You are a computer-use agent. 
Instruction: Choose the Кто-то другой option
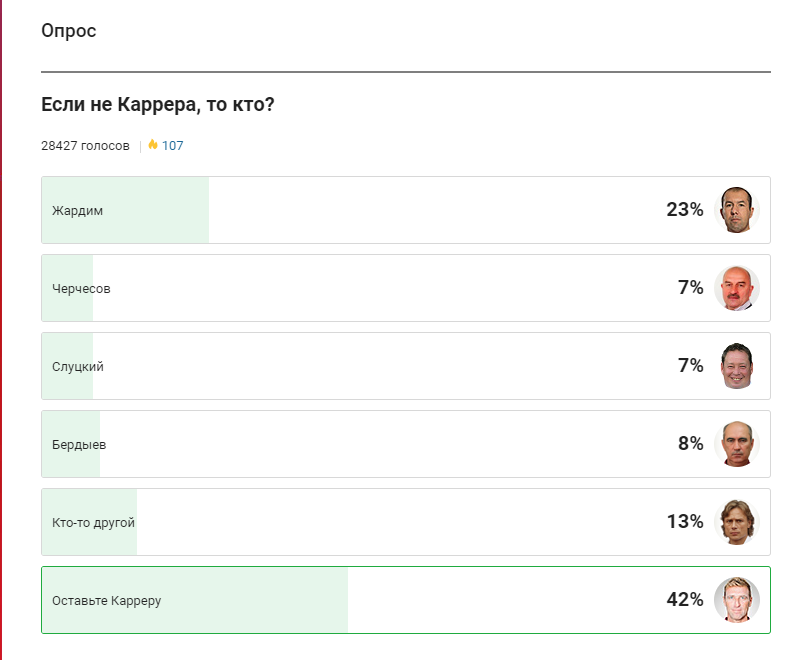pos(93,523)
